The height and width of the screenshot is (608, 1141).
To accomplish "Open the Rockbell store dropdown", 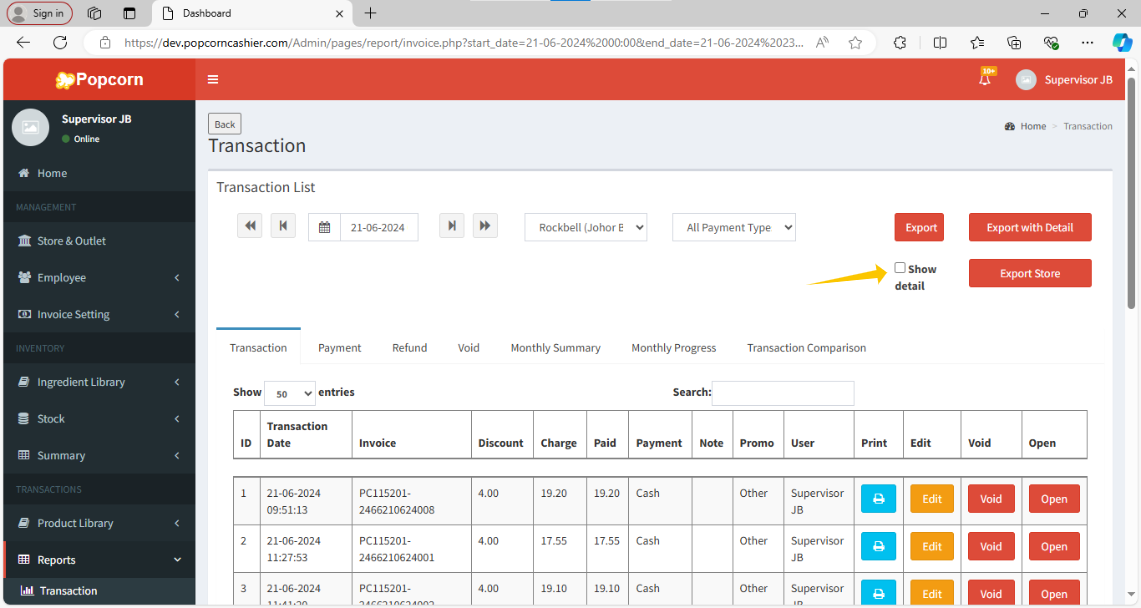I will click(586, 228).
